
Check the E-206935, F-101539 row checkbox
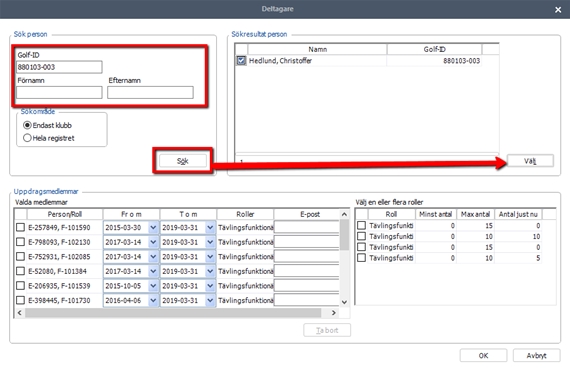(20, 285)
